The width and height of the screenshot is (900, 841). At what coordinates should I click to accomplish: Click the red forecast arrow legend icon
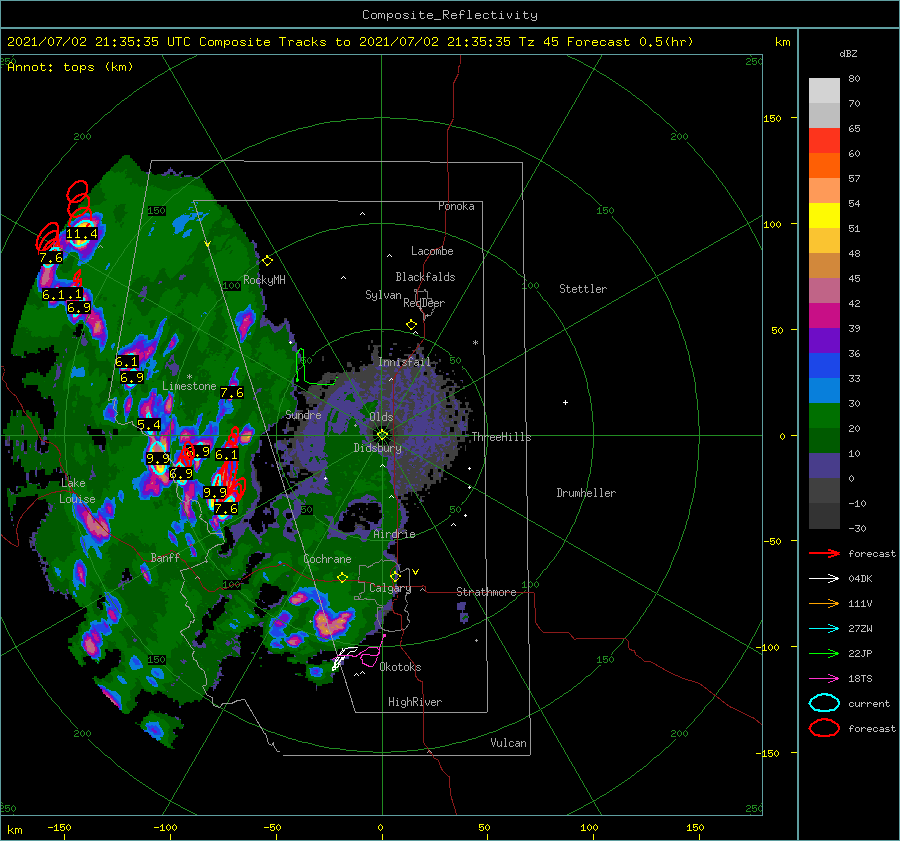(824, 553)
